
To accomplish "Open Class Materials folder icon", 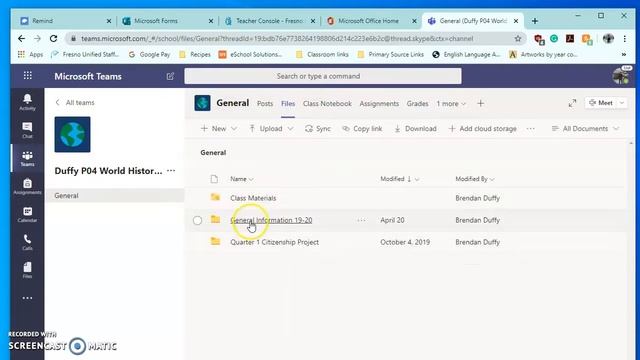I will [x=215, y=197].
